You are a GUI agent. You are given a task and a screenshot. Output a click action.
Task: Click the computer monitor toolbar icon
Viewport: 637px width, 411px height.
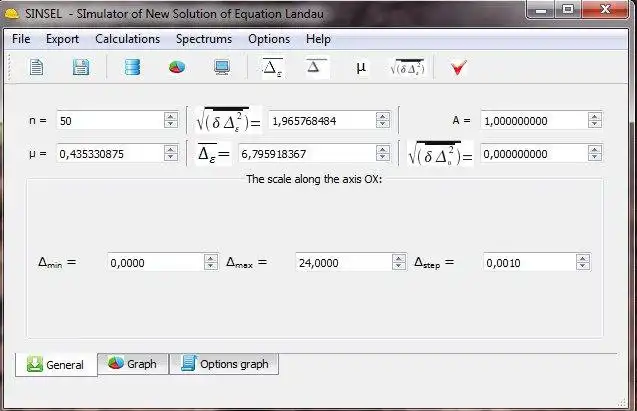point(222,67)
